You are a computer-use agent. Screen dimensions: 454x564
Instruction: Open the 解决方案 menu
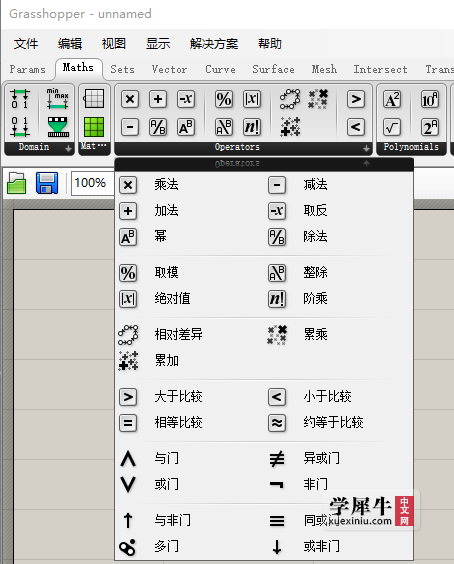(214, 44)
